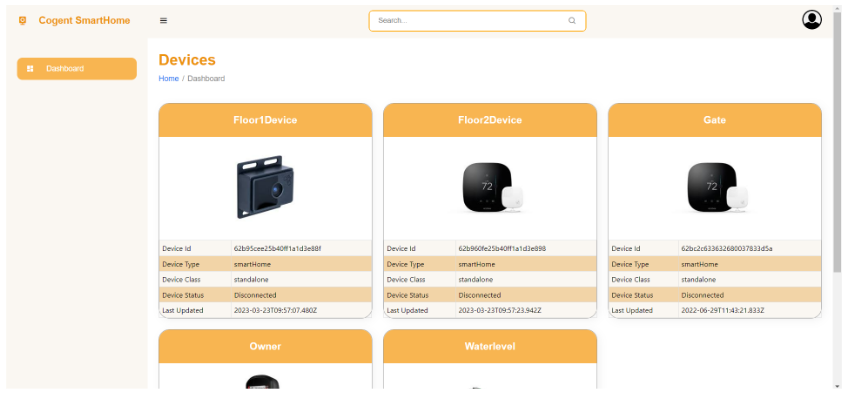Click the Dashboard grid icon in sidebar

pyautogui.click(x=30, y=69)
